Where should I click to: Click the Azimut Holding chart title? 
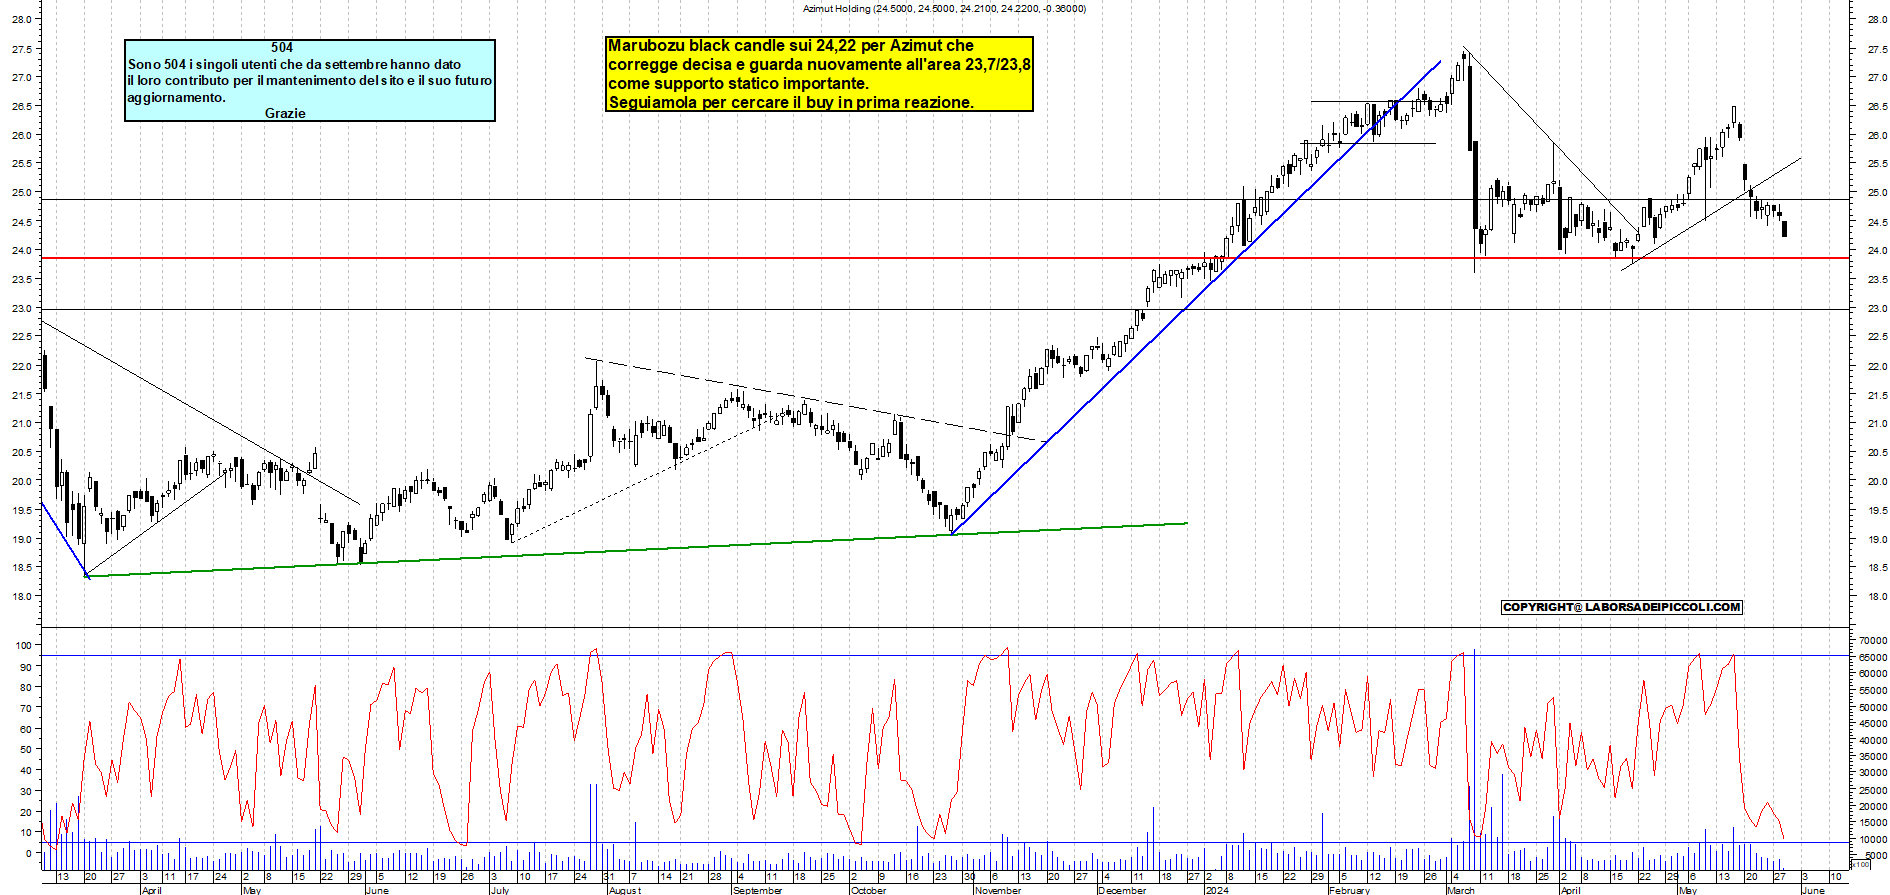944,9
